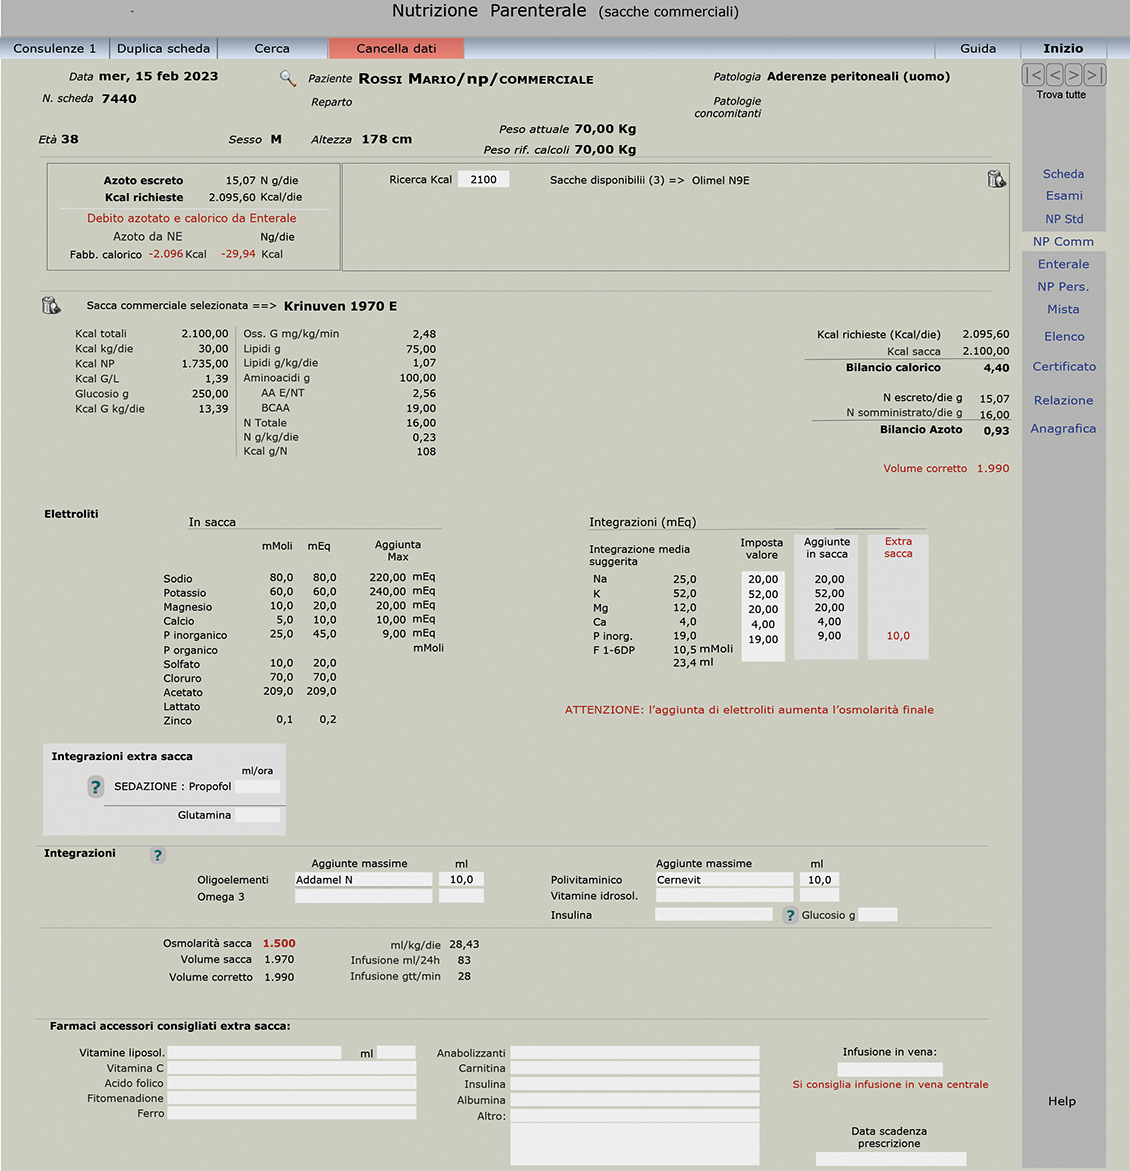Image resolution: width=1130 pixels, height=1171 pixels.
Task: Open Anagrafica in the sidebar
Action: (x=1064, y=429)
